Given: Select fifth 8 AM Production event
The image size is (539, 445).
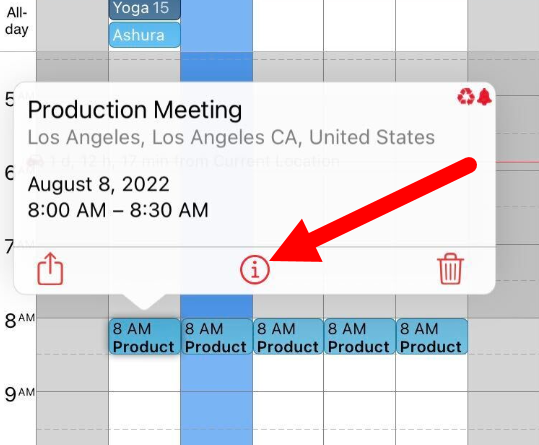Looking at the screenshot, I should pos(432,336).
